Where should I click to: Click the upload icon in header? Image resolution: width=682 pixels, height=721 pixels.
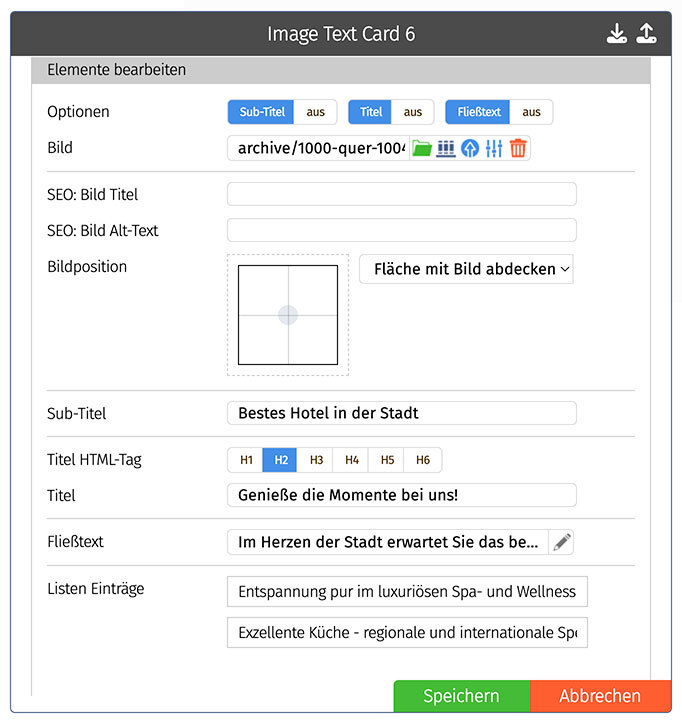click(647, 34)
